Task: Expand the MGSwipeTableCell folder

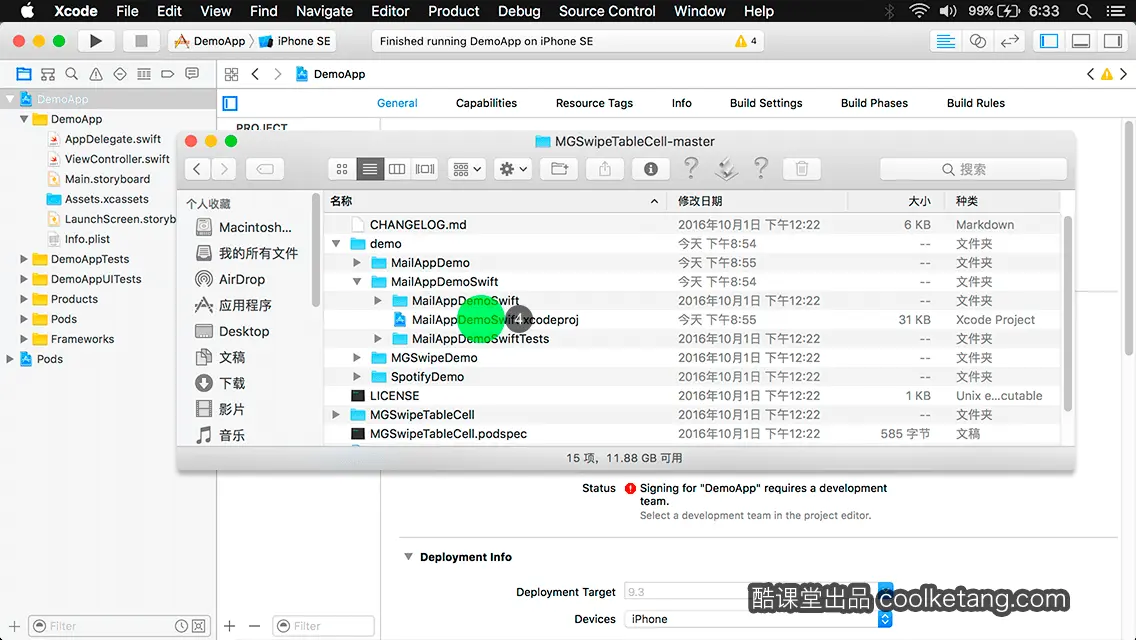Action: pos(335,415)
